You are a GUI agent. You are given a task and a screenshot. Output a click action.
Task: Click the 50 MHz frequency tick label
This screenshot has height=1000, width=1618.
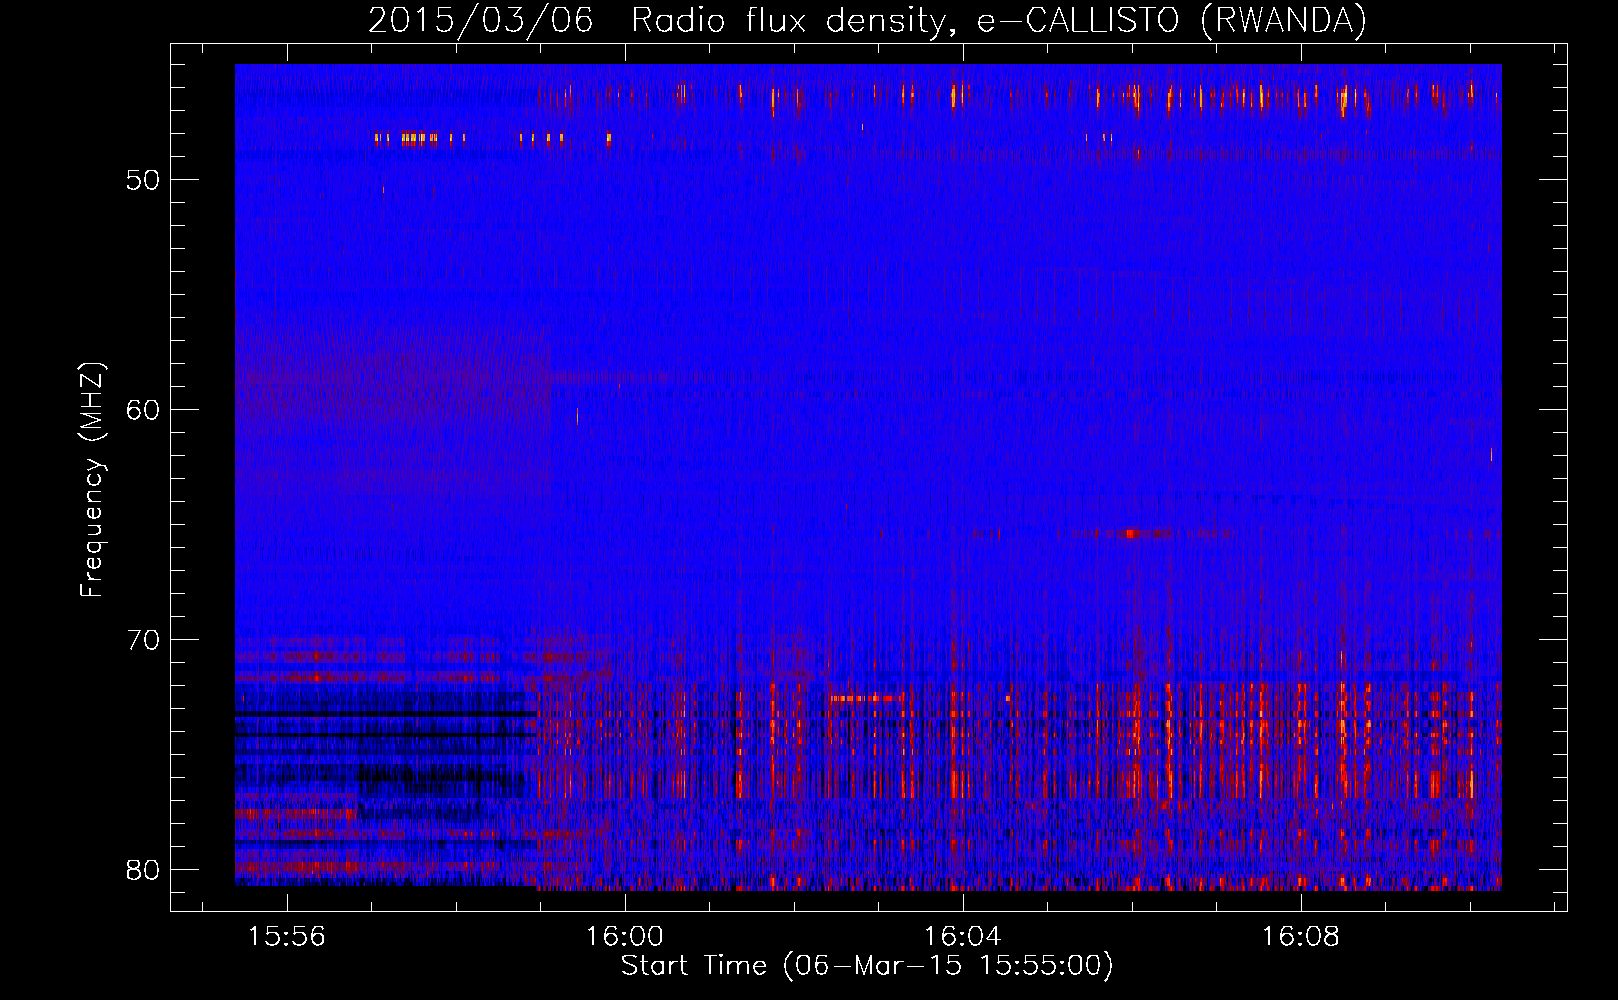(142, 181)
